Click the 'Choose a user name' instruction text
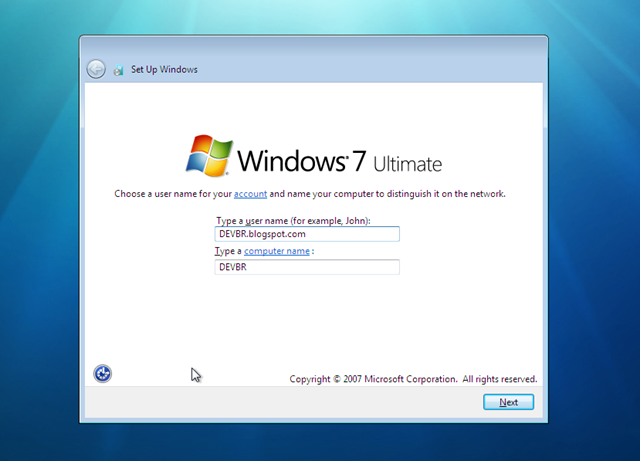This screenshot has height=461, width=640. click(310, 194)
